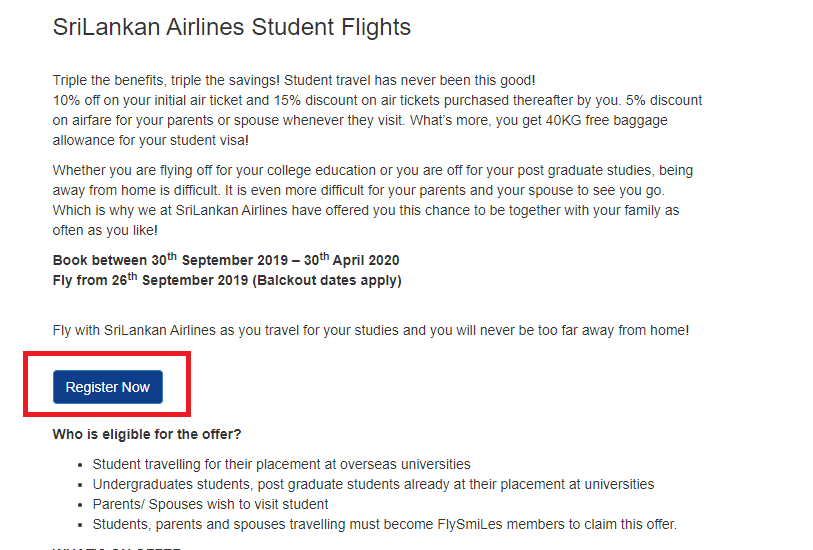
Task: Click the 'Parents/ Spouses wish to visit student' bullet
Action: click(210, 504)
